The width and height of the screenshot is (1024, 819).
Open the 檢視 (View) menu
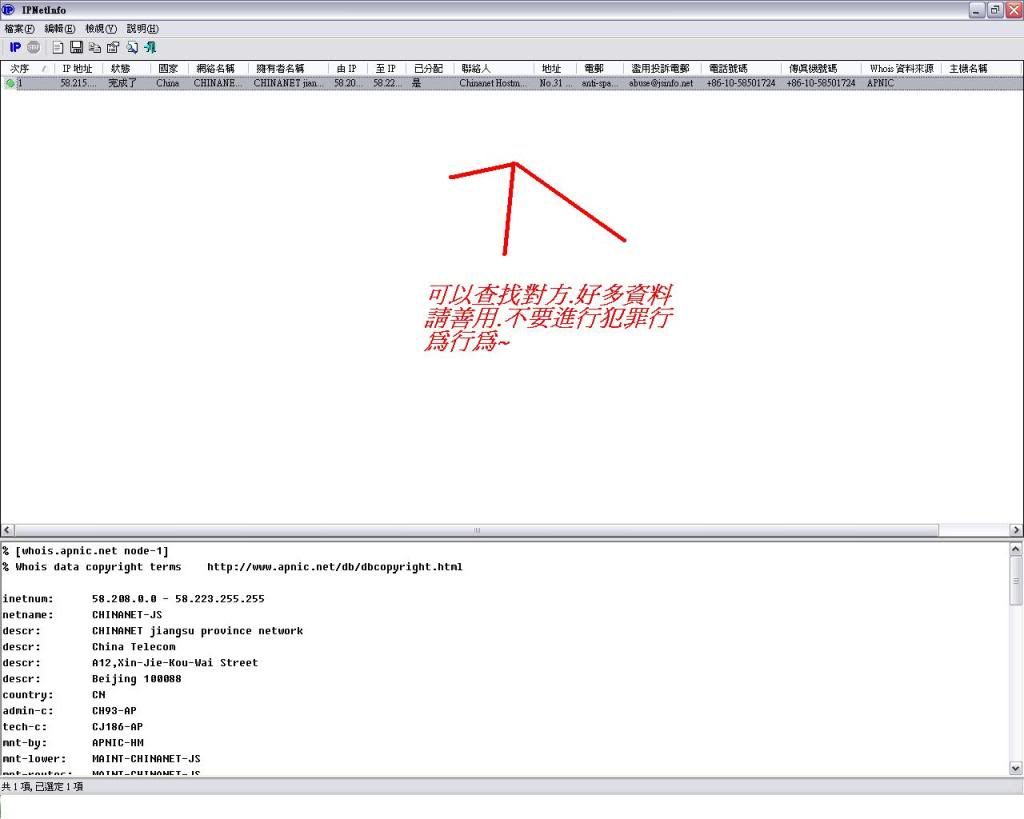pyautogui.click(x=100, y=29)
